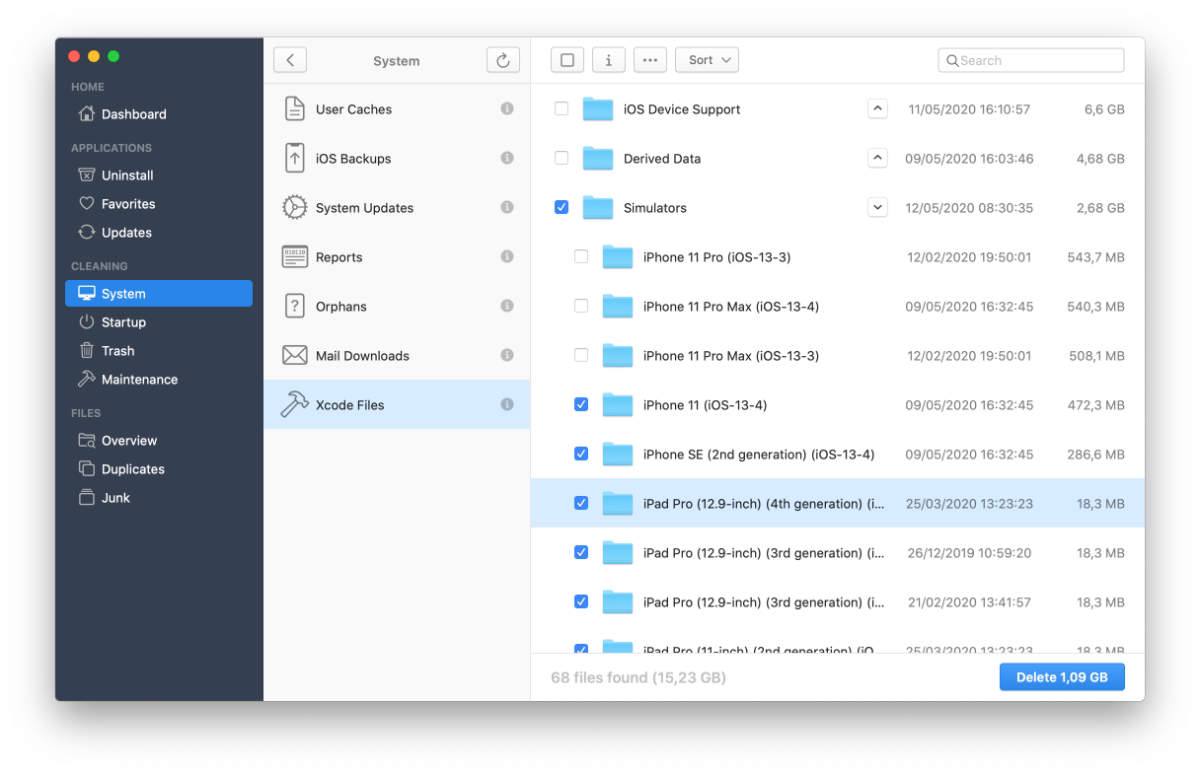
Task: Open Duplicates under Files
Action: 133,469
